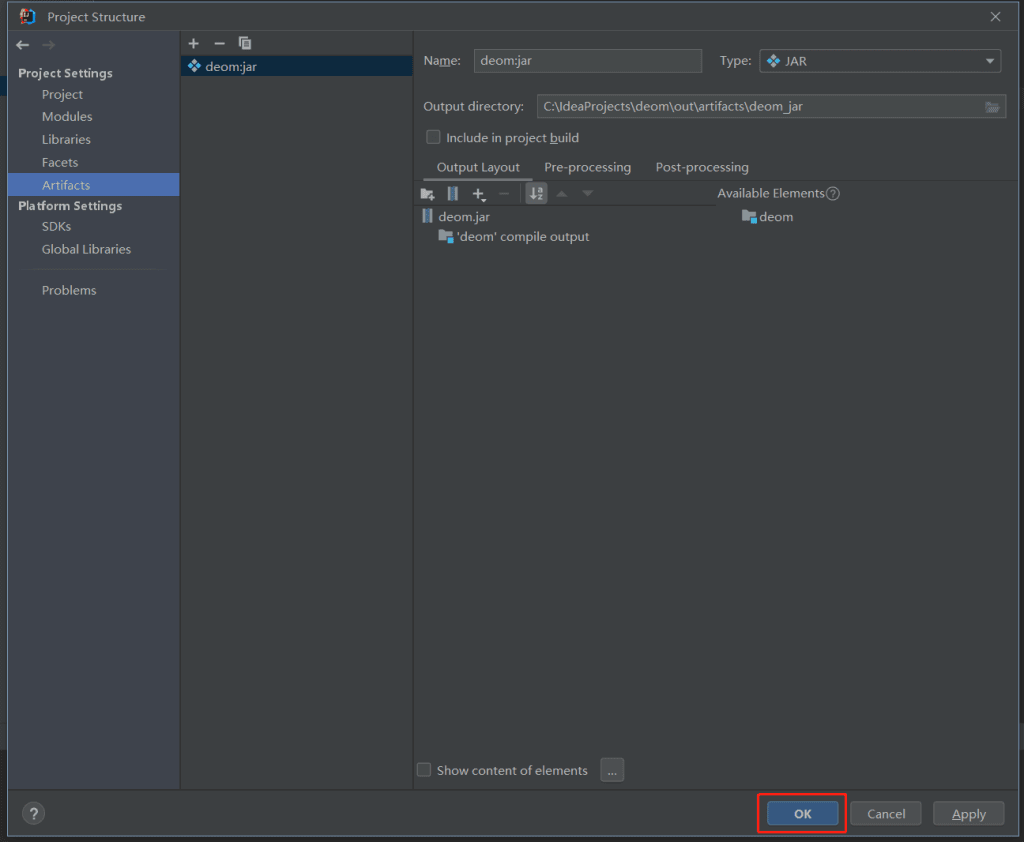
Task: Toggle the sort alphabetically icon
Action: 537,194
